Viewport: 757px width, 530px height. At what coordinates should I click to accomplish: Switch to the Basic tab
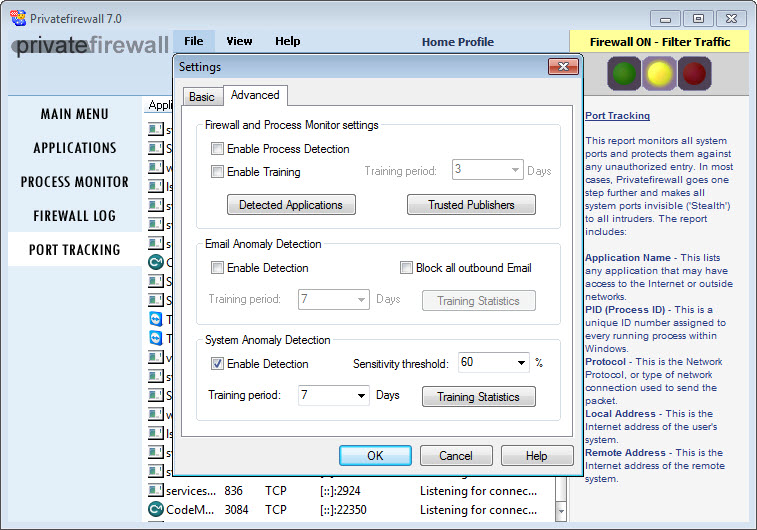pos(202,97)
